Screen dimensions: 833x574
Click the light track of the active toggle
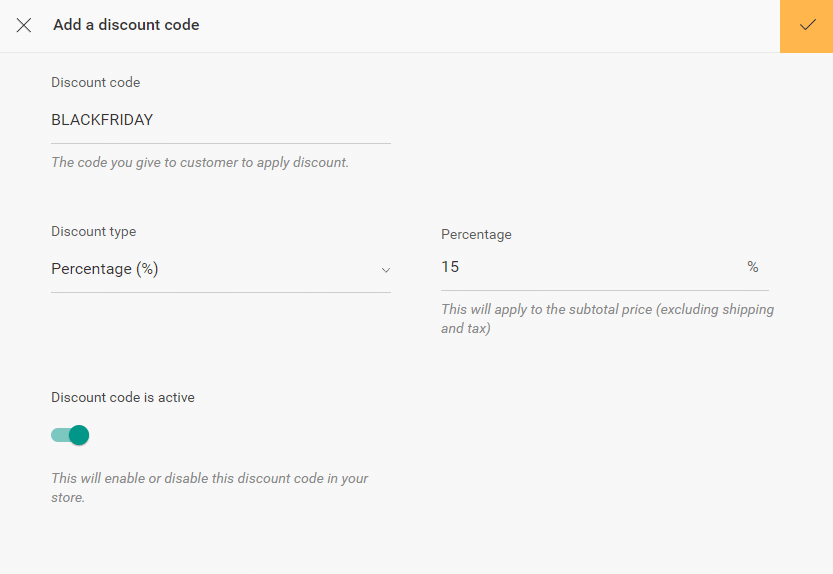click(x=58, y=435)
